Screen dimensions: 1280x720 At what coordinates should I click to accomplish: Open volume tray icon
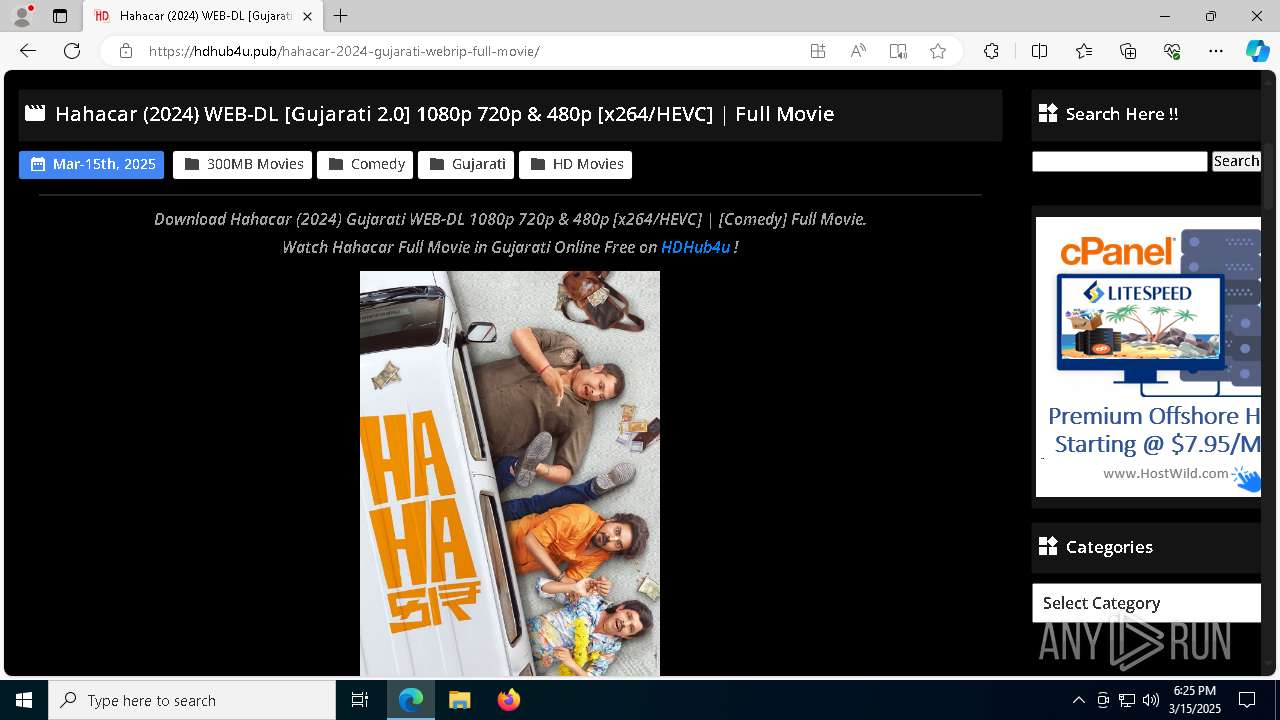[x=1150, y=700]
